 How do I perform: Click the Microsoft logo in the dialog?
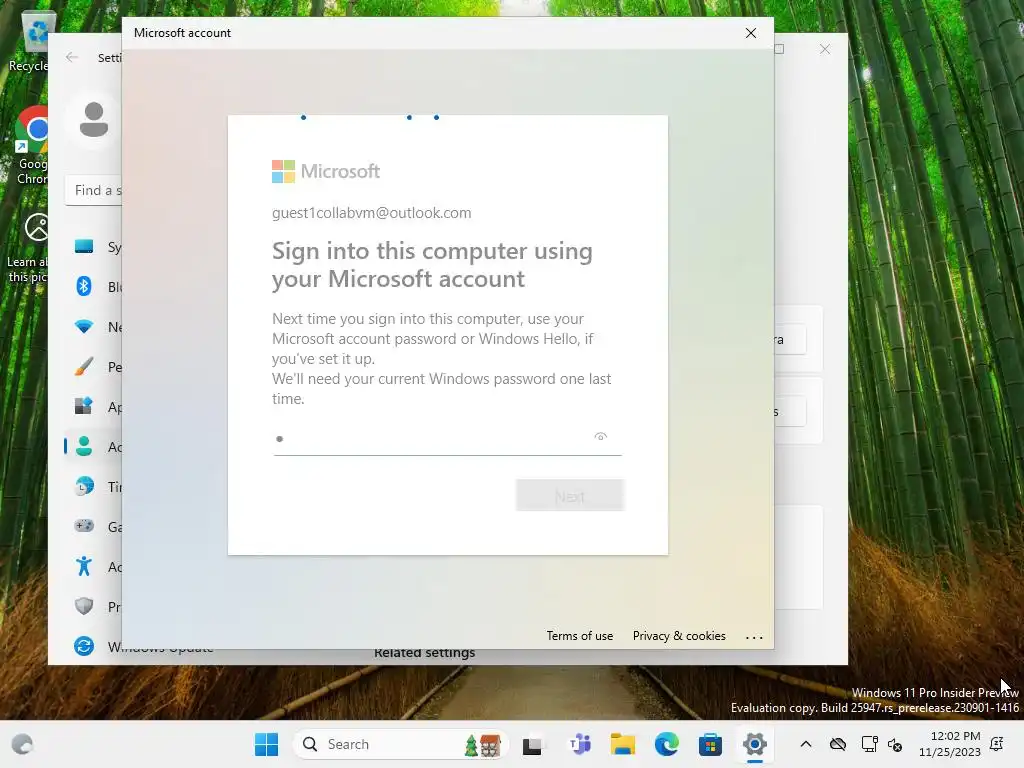326,171
